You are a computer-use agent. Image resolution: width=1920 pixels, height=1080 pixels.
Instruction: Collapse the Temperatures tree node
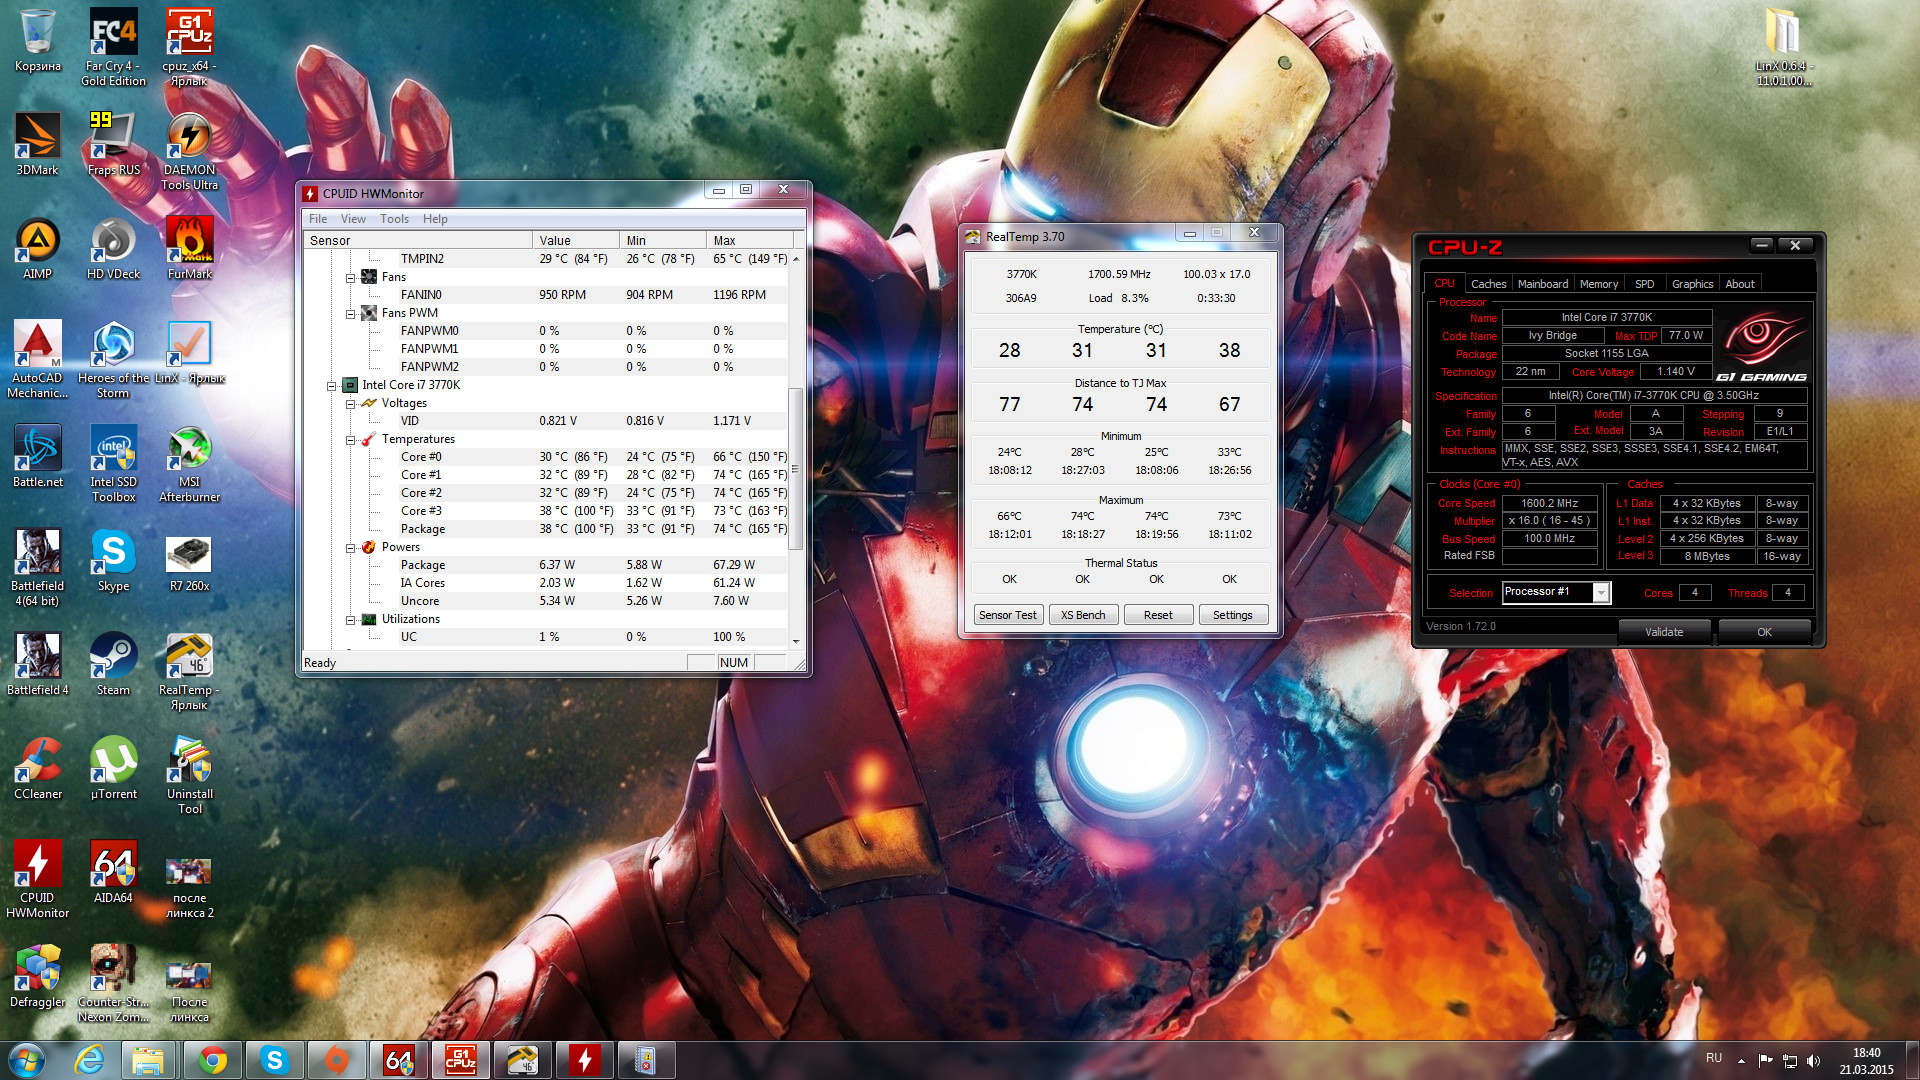point(351,440)
